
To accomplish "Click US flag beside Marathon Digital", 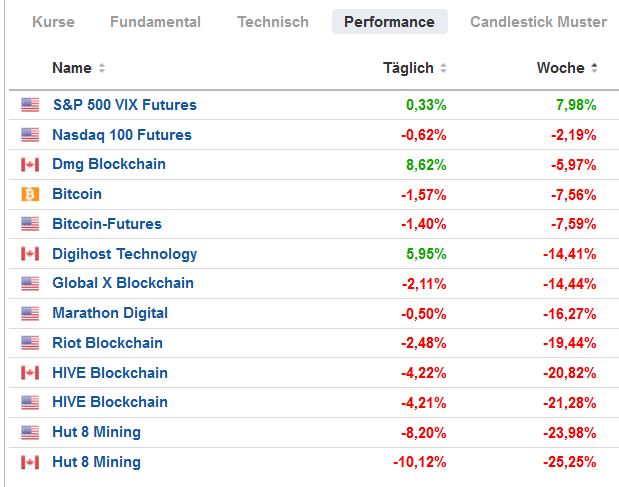I will click(x=30, y=313).
